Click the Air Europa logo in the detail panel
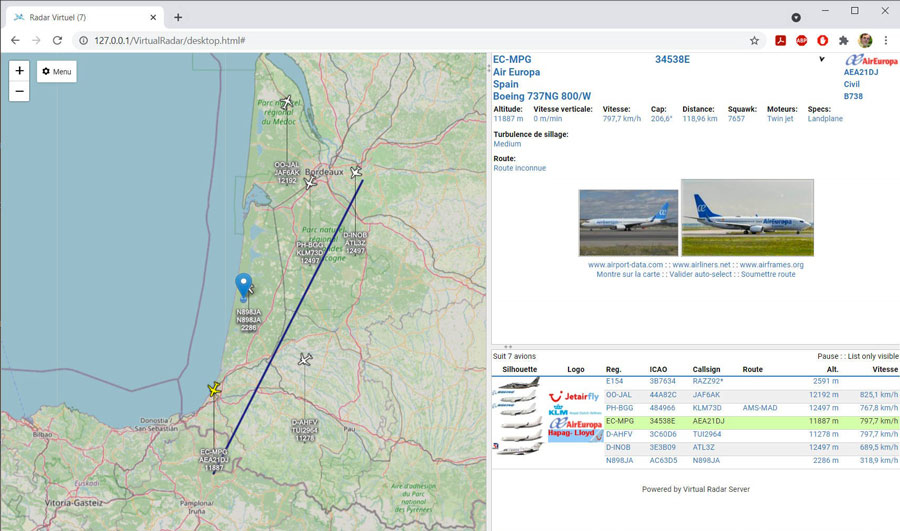The height and width of the screenshot is (531, 900). (x=871, y=60)
